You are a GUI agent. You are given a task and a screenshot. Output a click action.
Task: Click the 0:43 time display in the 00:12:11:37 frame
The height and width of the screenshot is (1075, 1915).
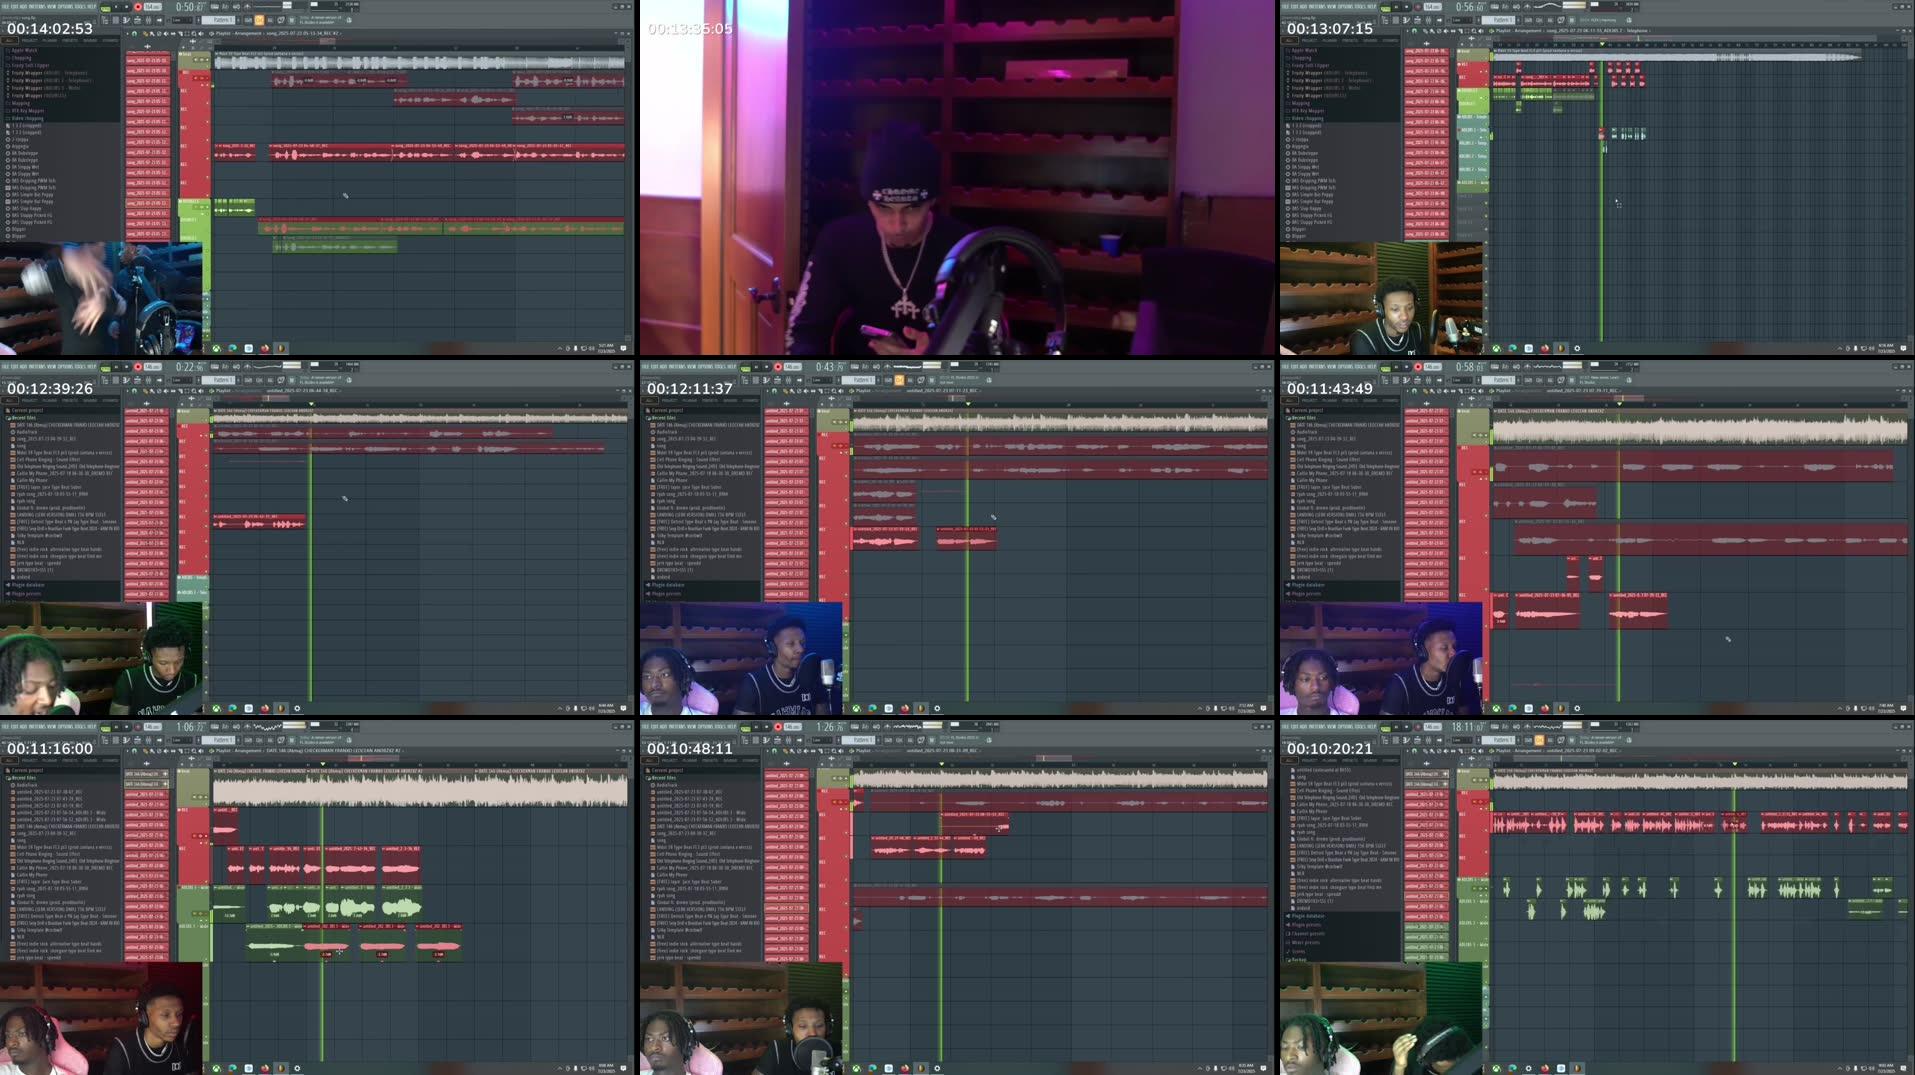tap(830, 367)
